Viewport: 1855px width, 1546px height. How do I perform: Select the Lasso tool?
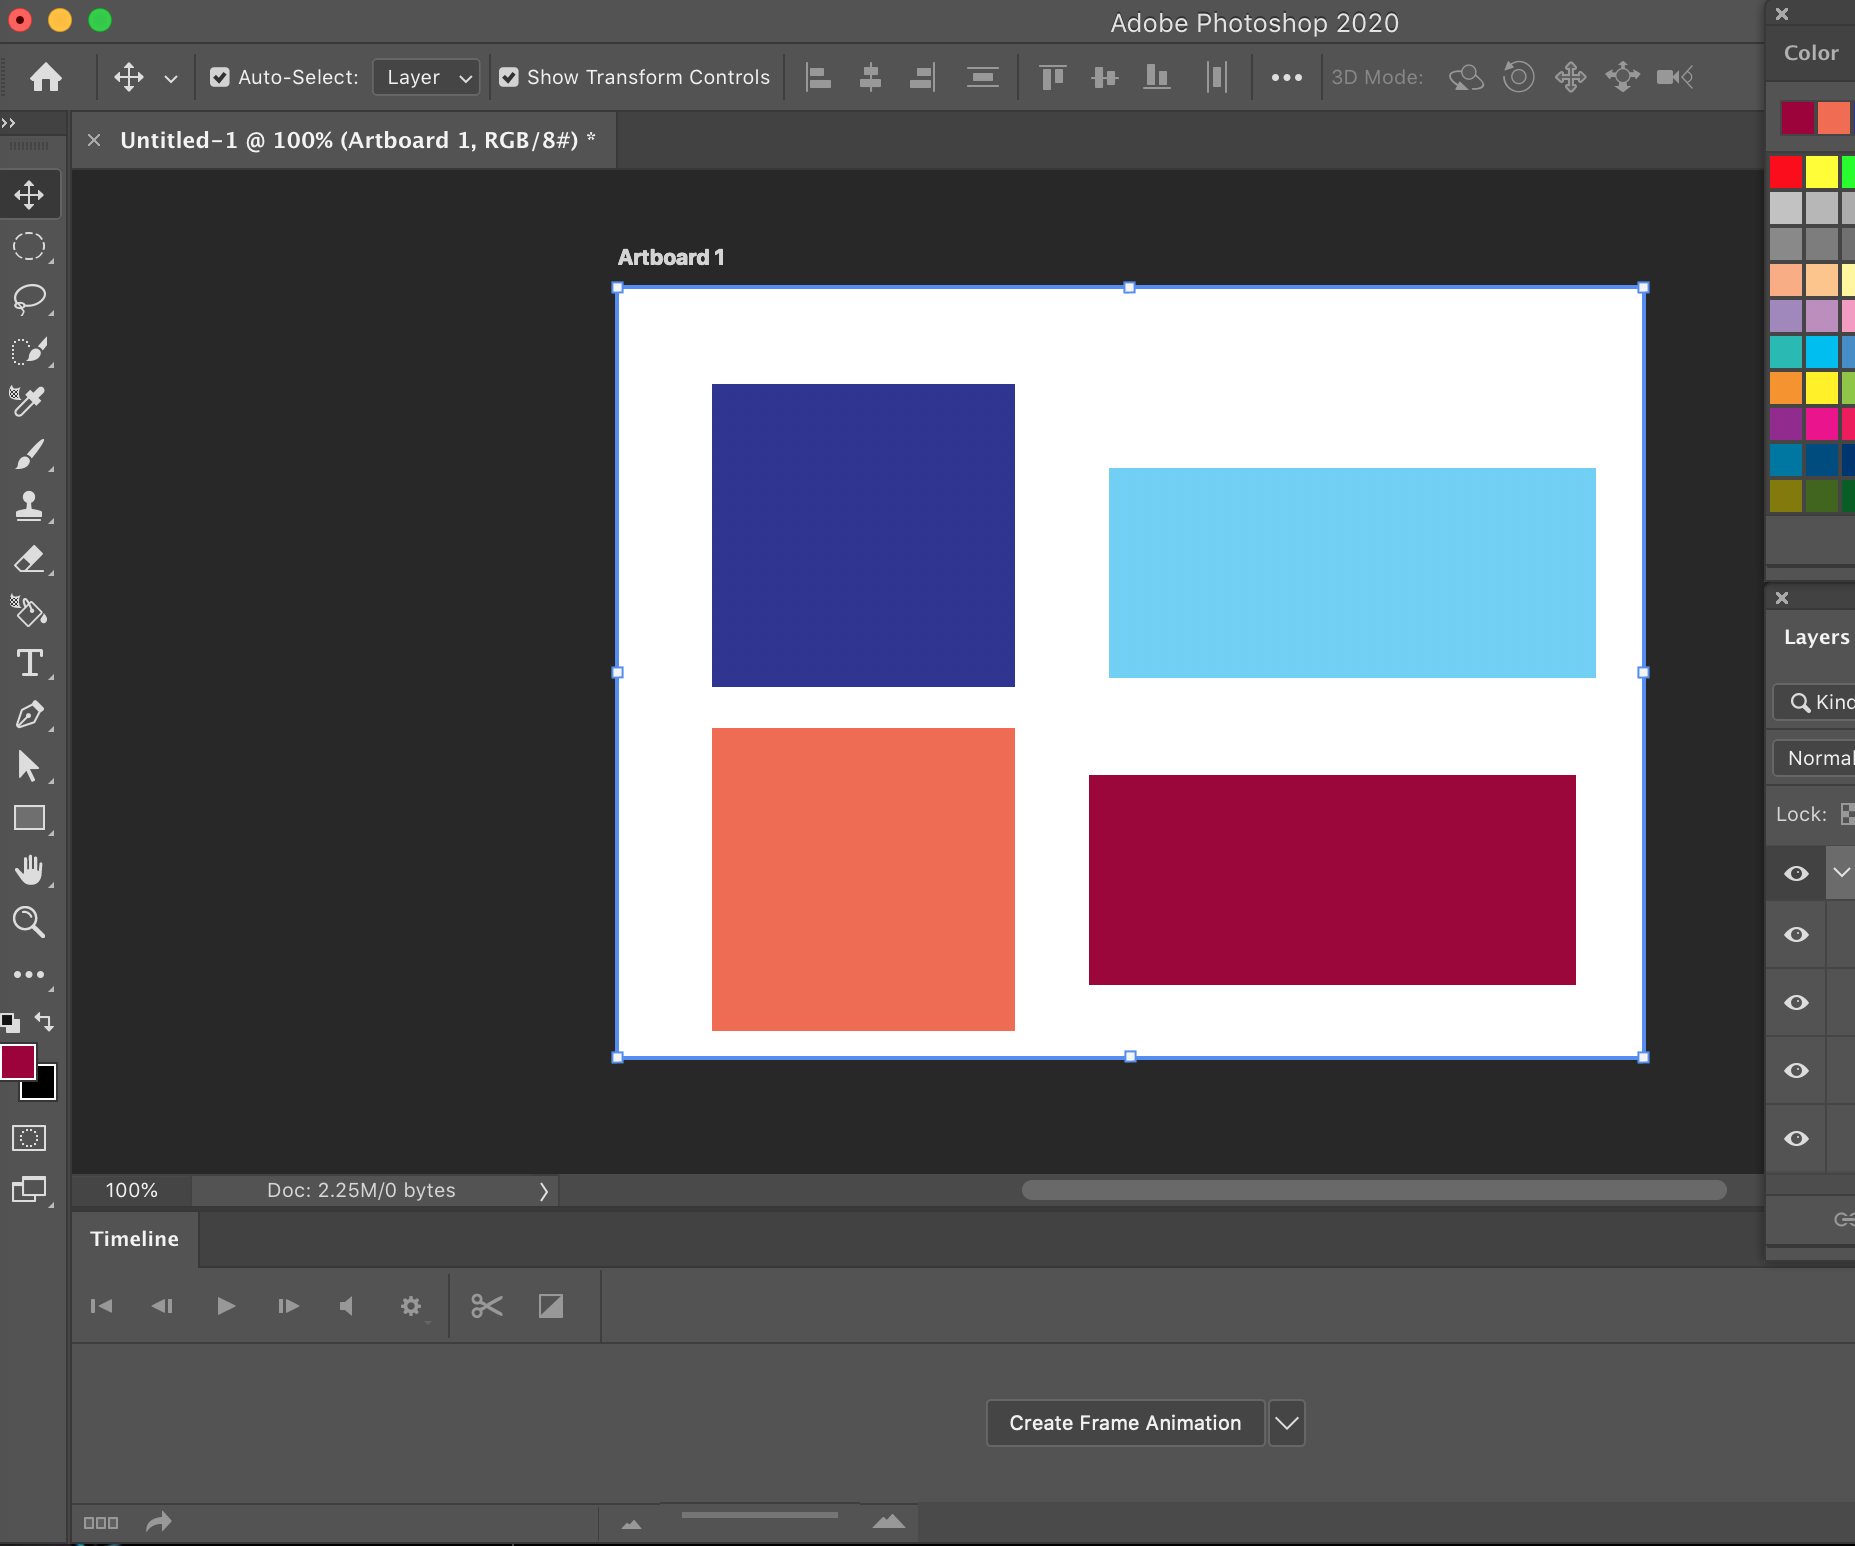(x=30, y=299)
